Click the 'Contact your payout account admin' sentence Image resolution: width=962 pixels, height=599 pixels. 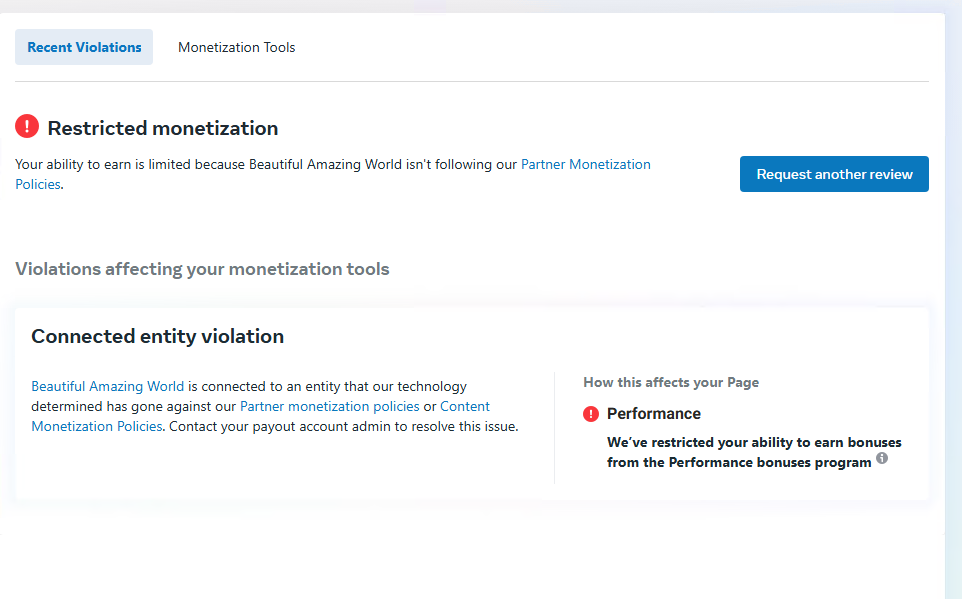[x=343, y=426]
